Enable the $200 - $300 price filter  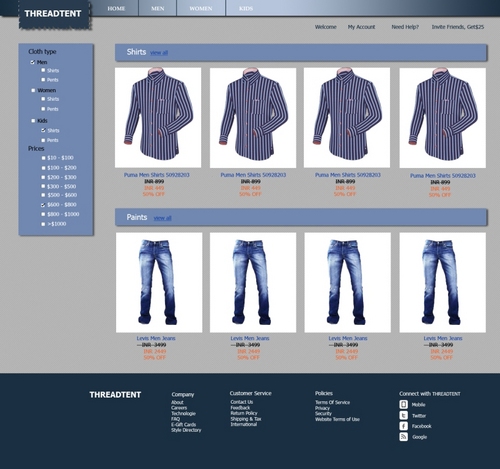(43, 177)
